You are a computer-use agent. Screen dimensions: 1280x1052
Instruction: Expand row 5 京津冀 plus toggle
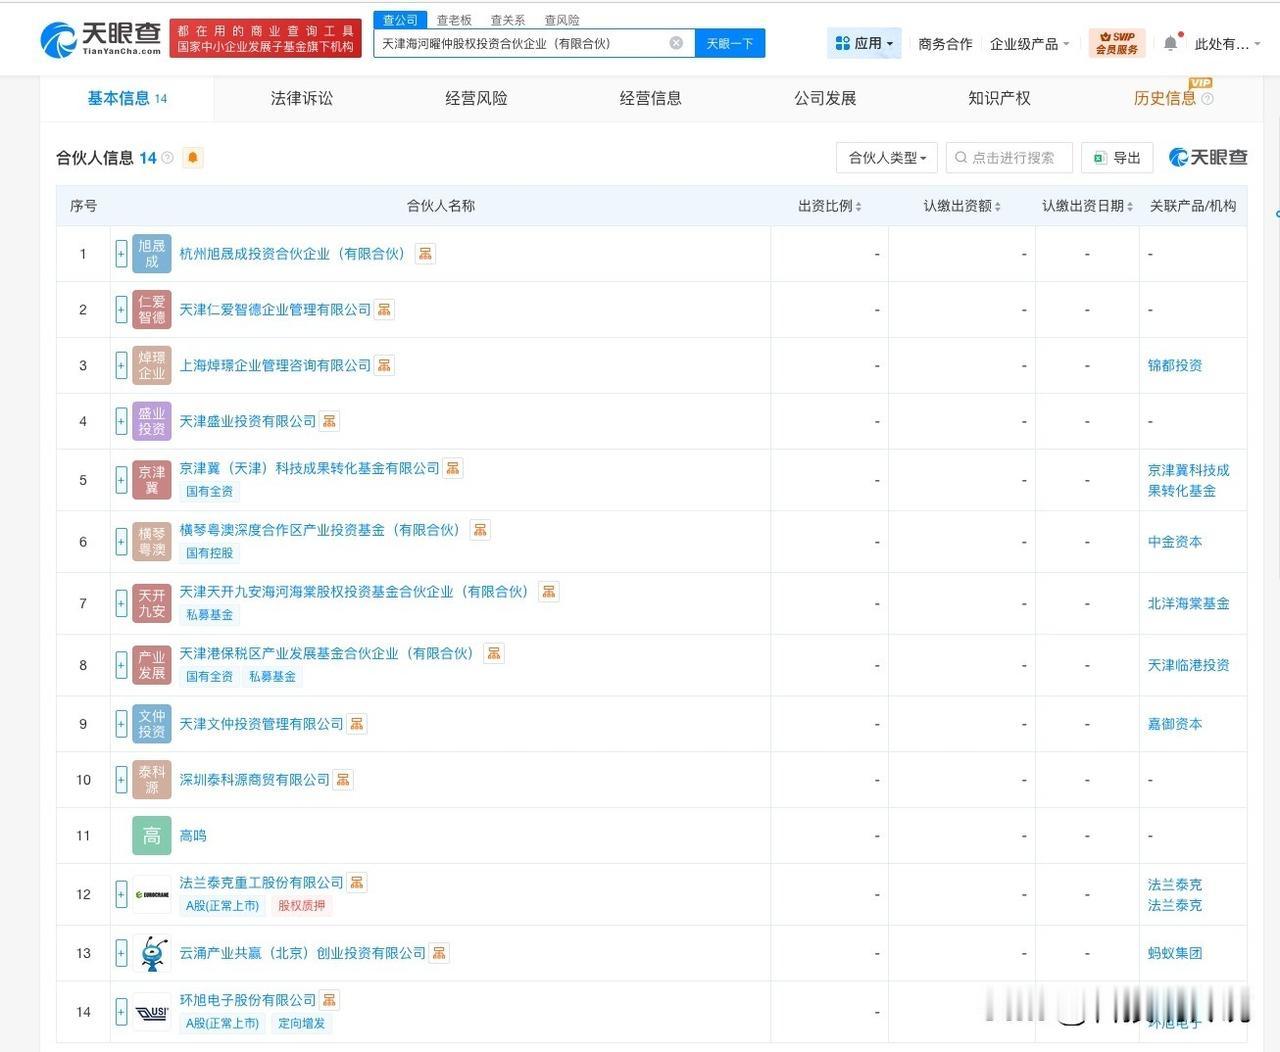click(121, 480)
